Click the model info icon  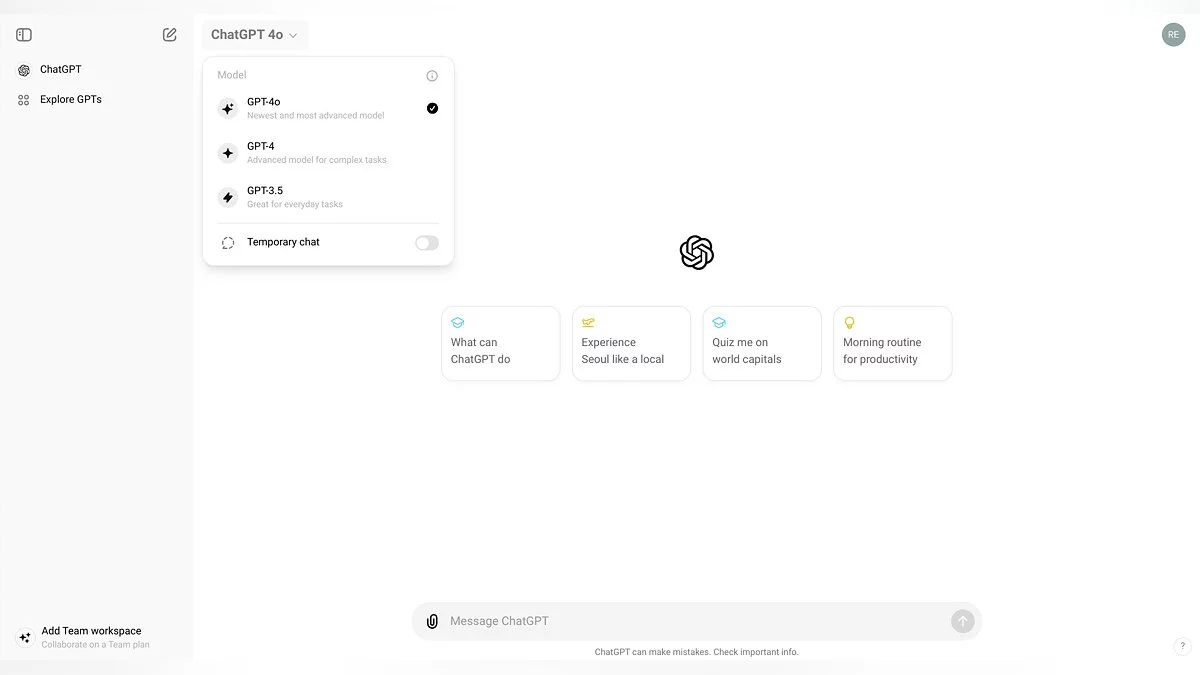[432, 76]
